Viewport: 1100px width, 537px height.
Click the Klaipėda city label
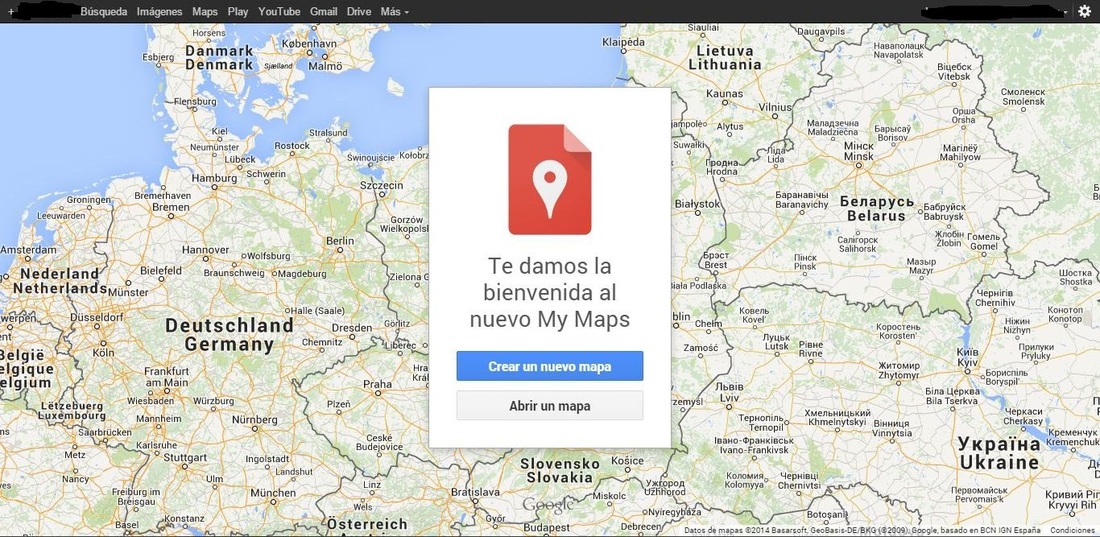point(623,42)
